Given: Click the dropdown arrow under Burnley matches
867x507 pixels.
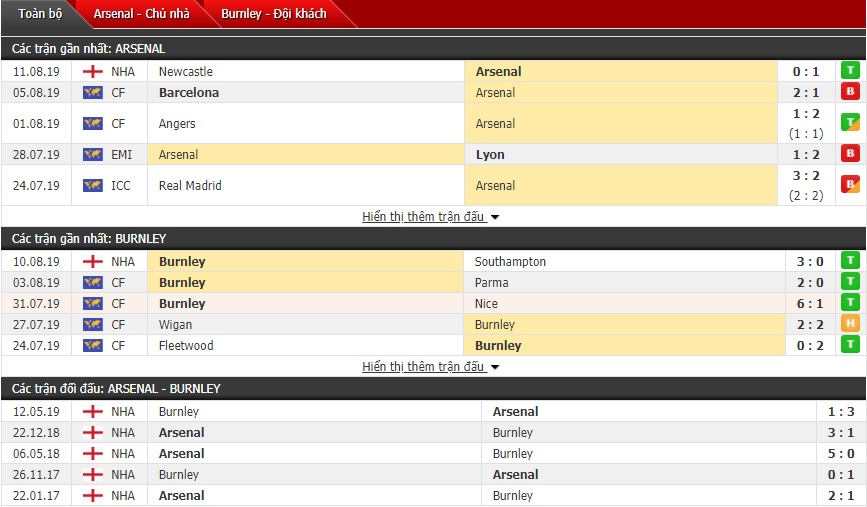Looking at the screenshot, I should 495,367.
